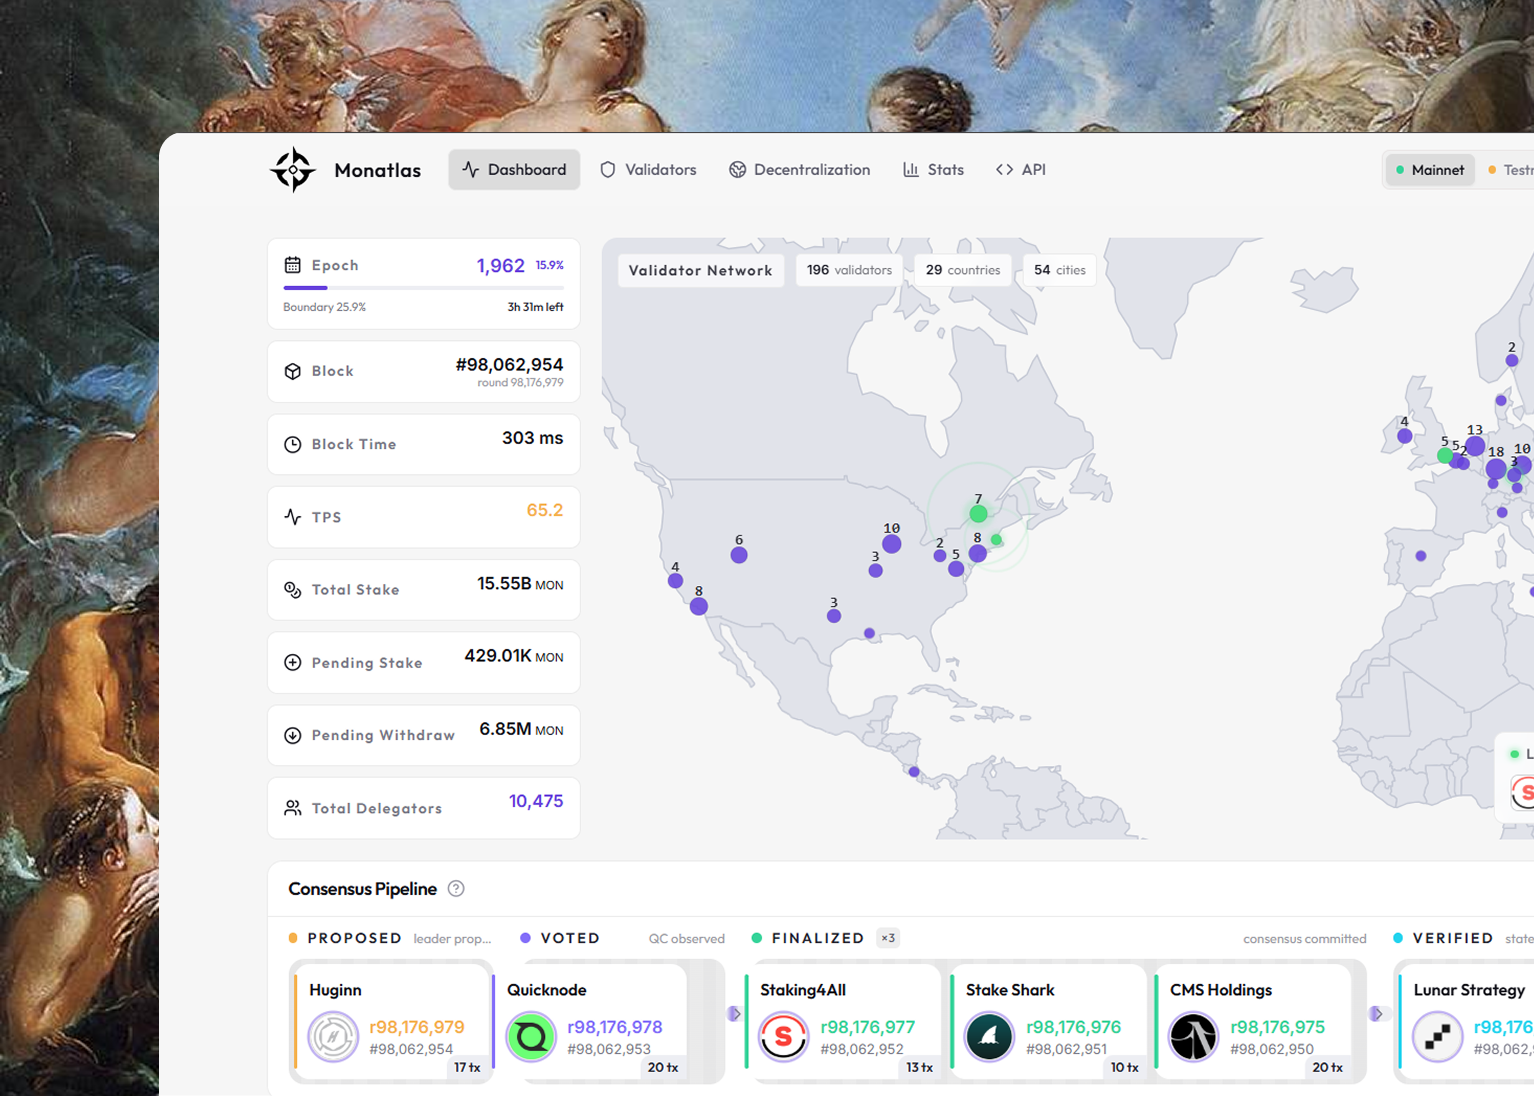
Task: Click the x3 badge beside FINALIZED
Action: coord(888,938)
